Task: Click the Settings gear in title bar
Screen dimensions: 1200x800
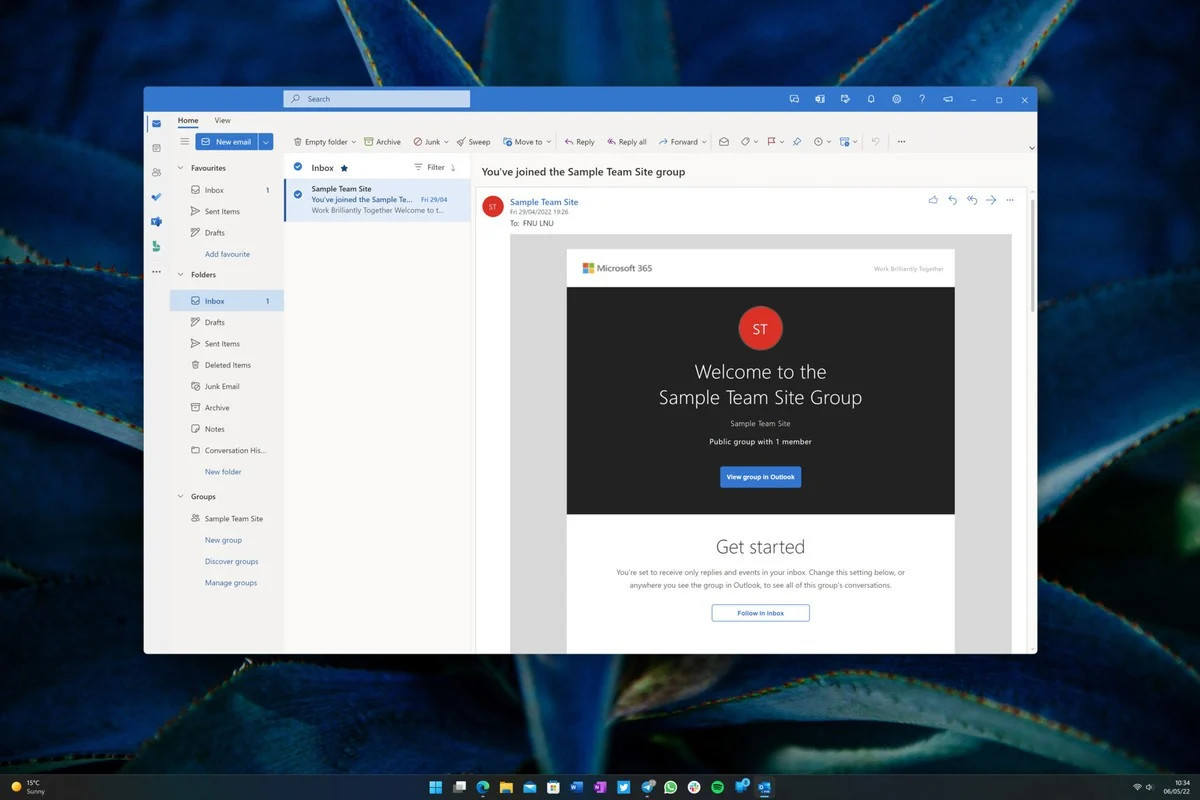Action: (896, 99)
